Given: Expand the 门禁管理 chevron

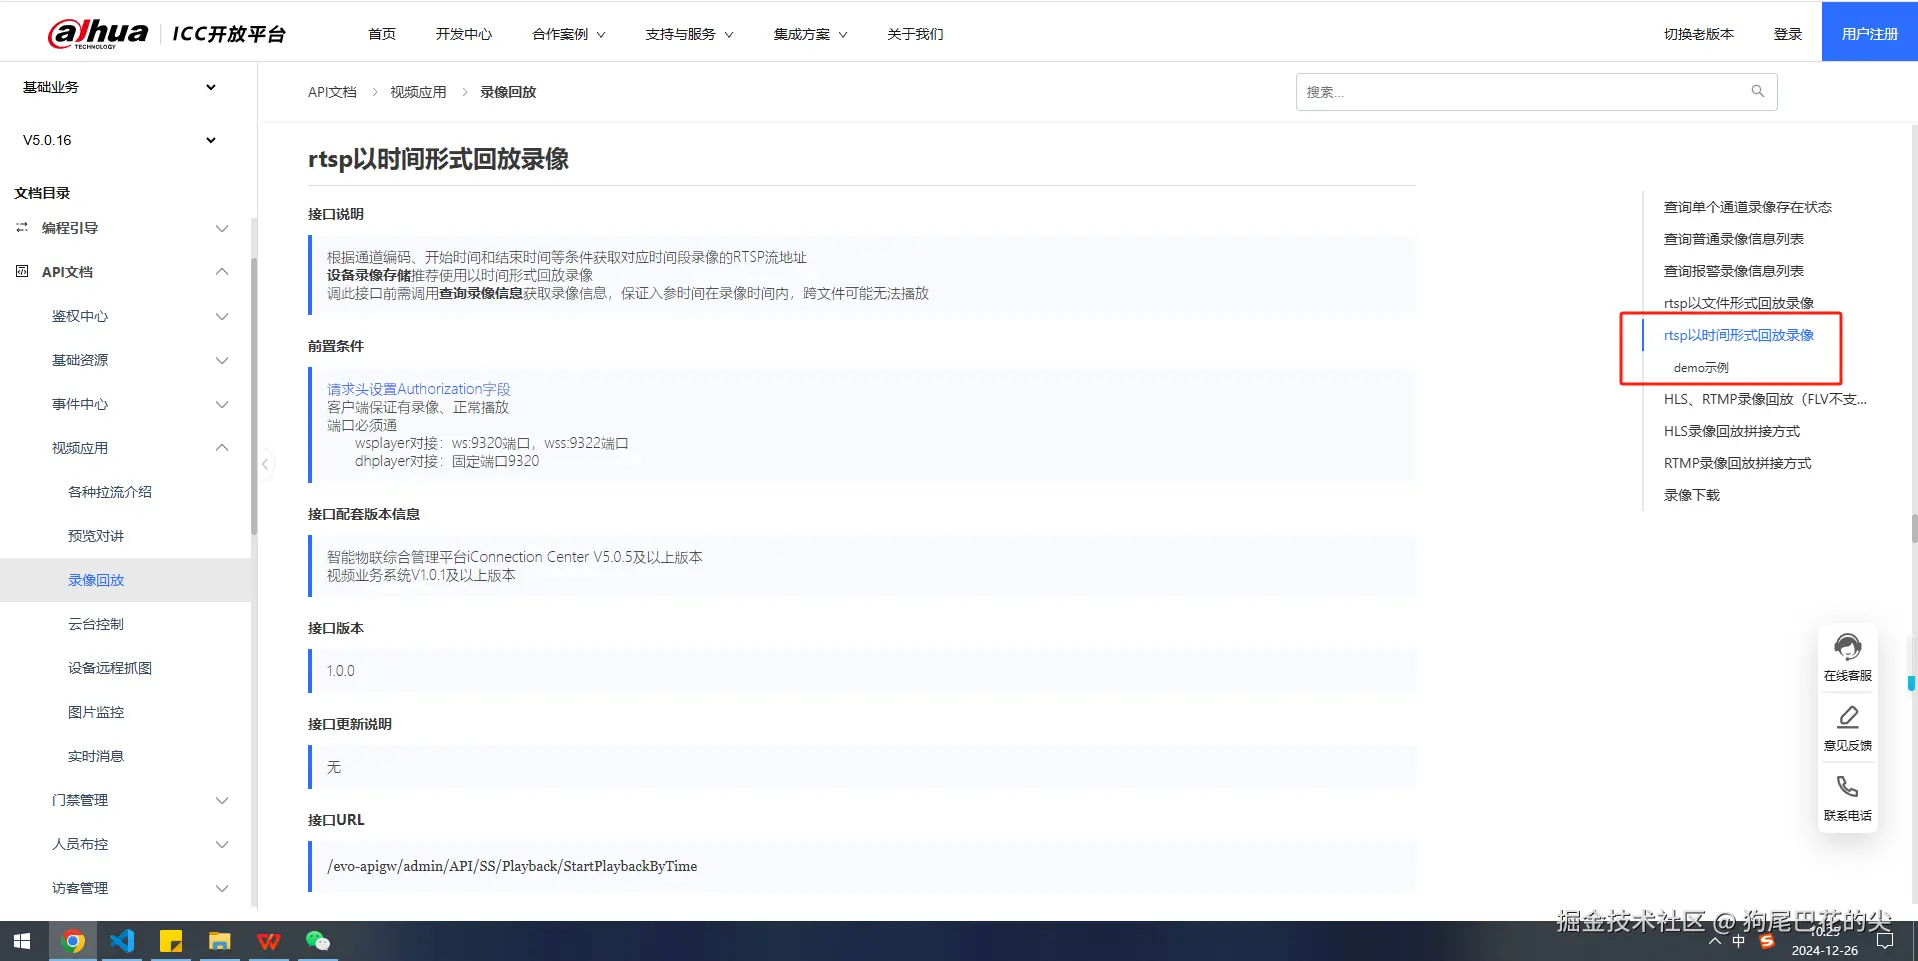Looking at the screenshot, I should tap(222, 800).
